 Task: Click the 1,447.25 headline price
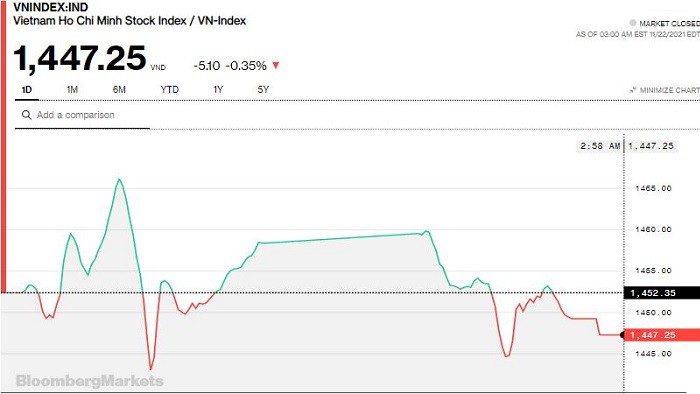tap(80, 58)
